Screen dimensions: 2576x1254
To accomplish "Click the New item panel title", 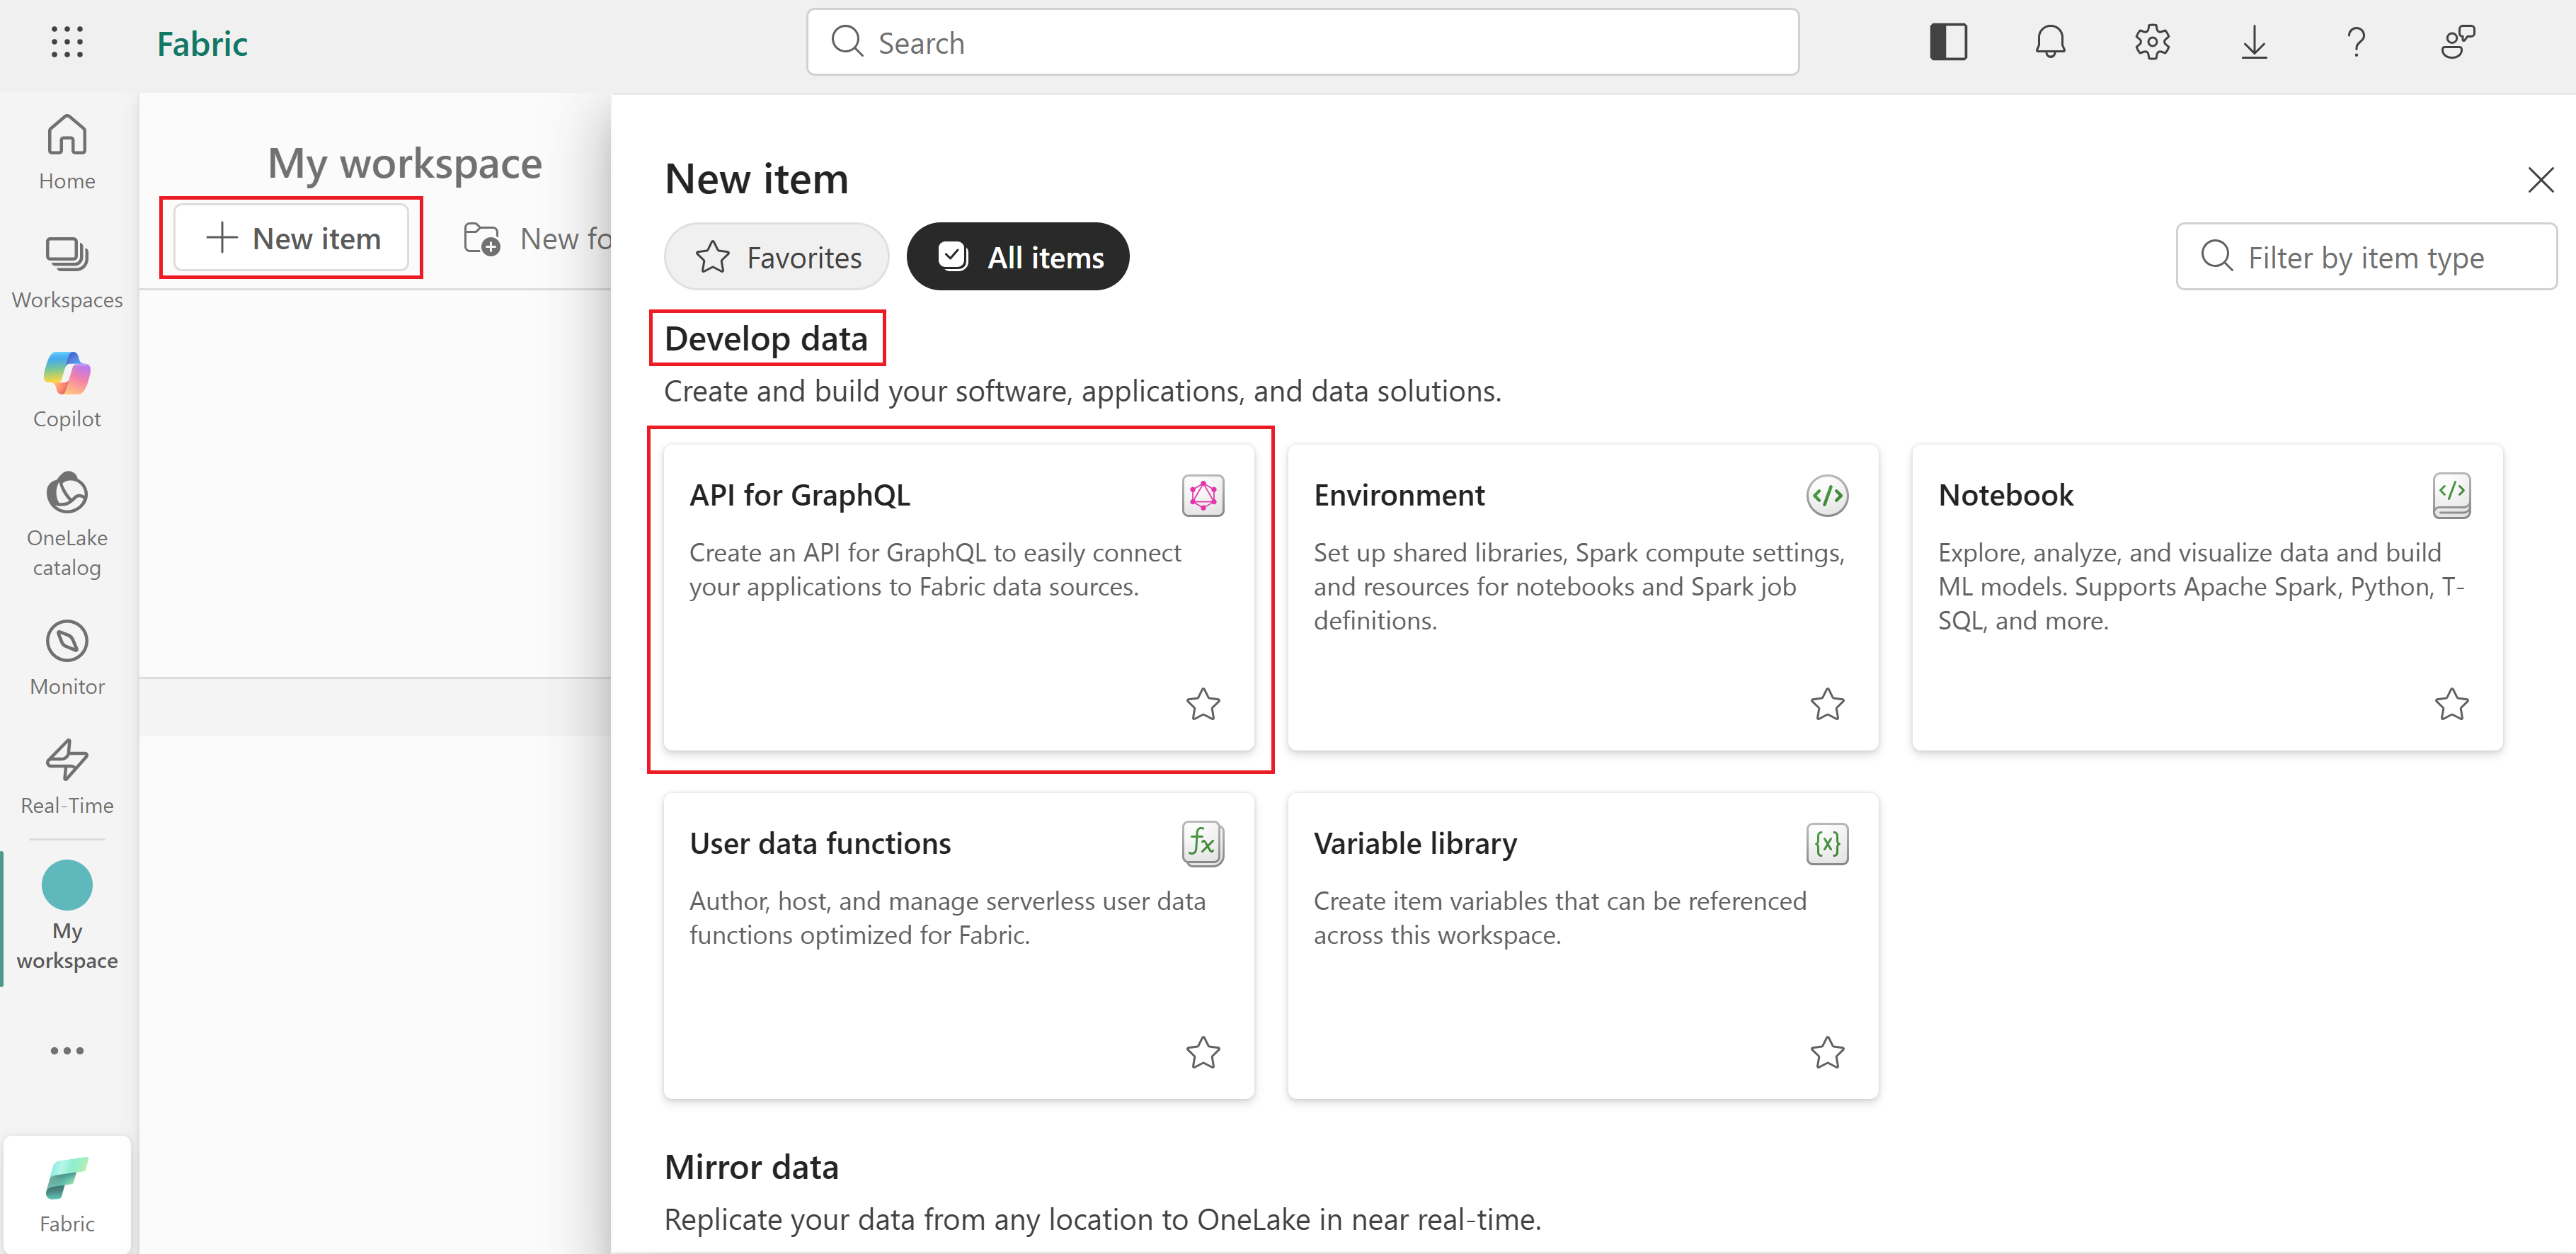I will click(756, 179).
